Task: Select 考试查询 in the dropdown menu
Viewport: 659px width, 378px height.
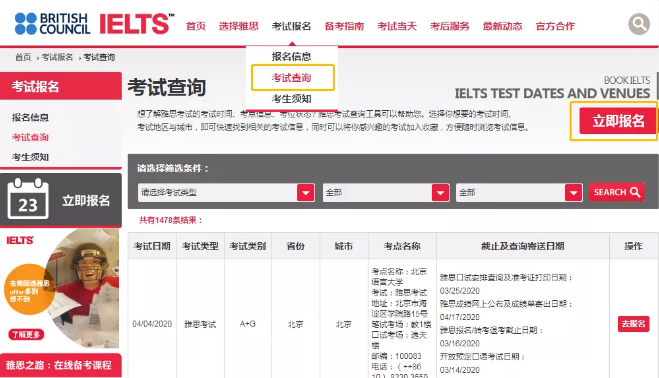Action: [292, 77]
